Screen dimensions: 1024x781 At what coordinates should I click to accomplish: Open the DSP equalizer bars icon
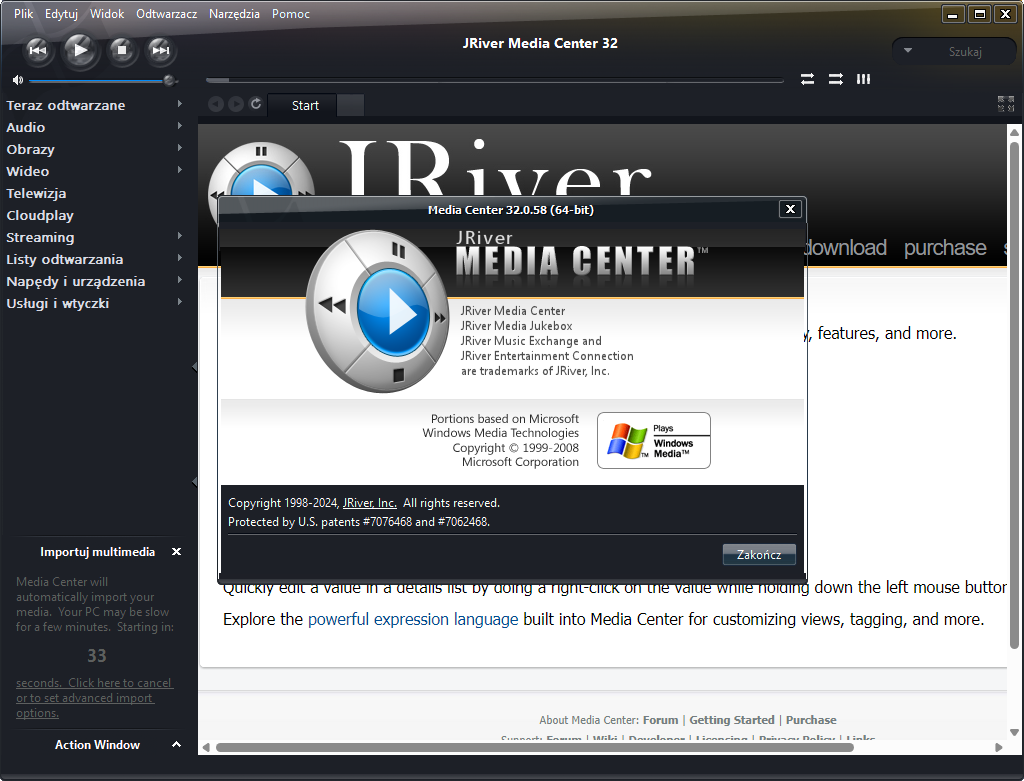863,79
